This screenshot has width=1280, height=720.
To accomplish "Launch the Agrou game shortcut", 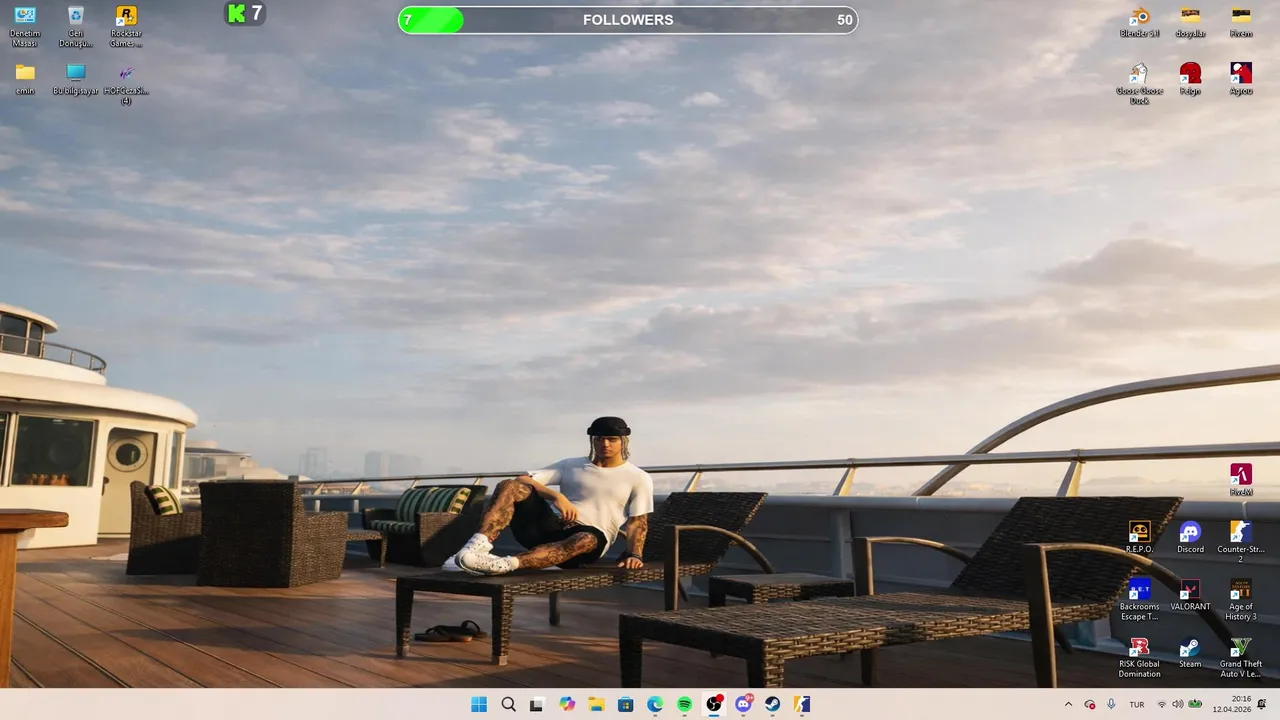I will (1241, 79).
